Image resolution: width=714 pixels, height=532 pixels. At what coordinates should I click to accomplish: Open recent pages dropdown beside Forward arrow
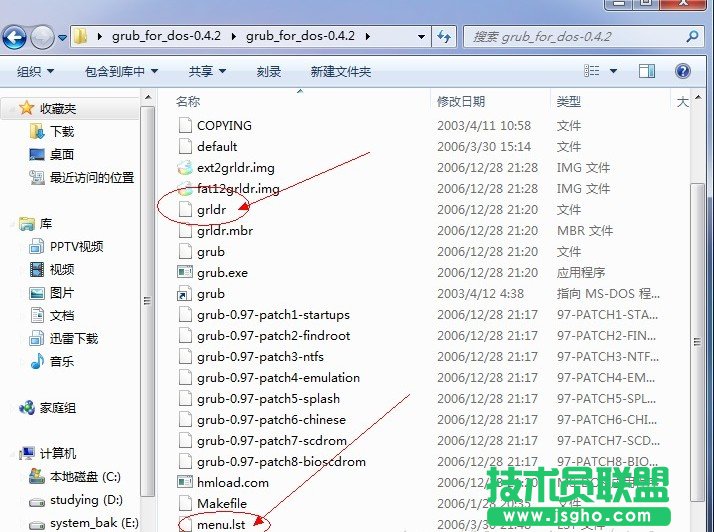coord(62,38)
